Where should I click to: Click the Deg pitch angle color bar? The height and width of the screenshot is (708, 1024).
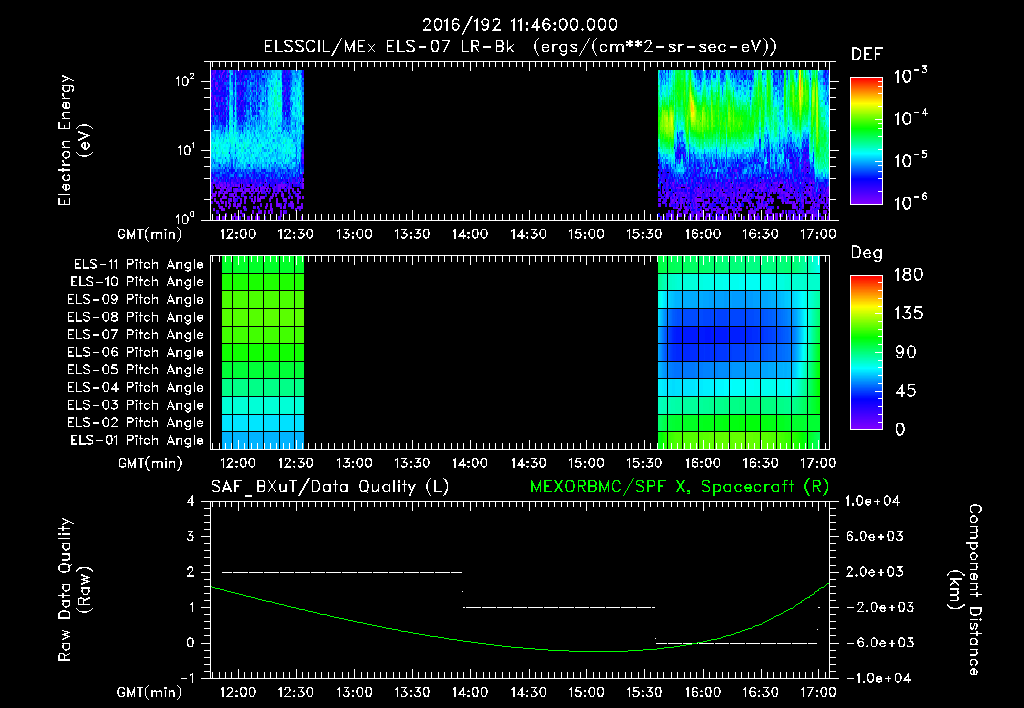tap(866, 353)
